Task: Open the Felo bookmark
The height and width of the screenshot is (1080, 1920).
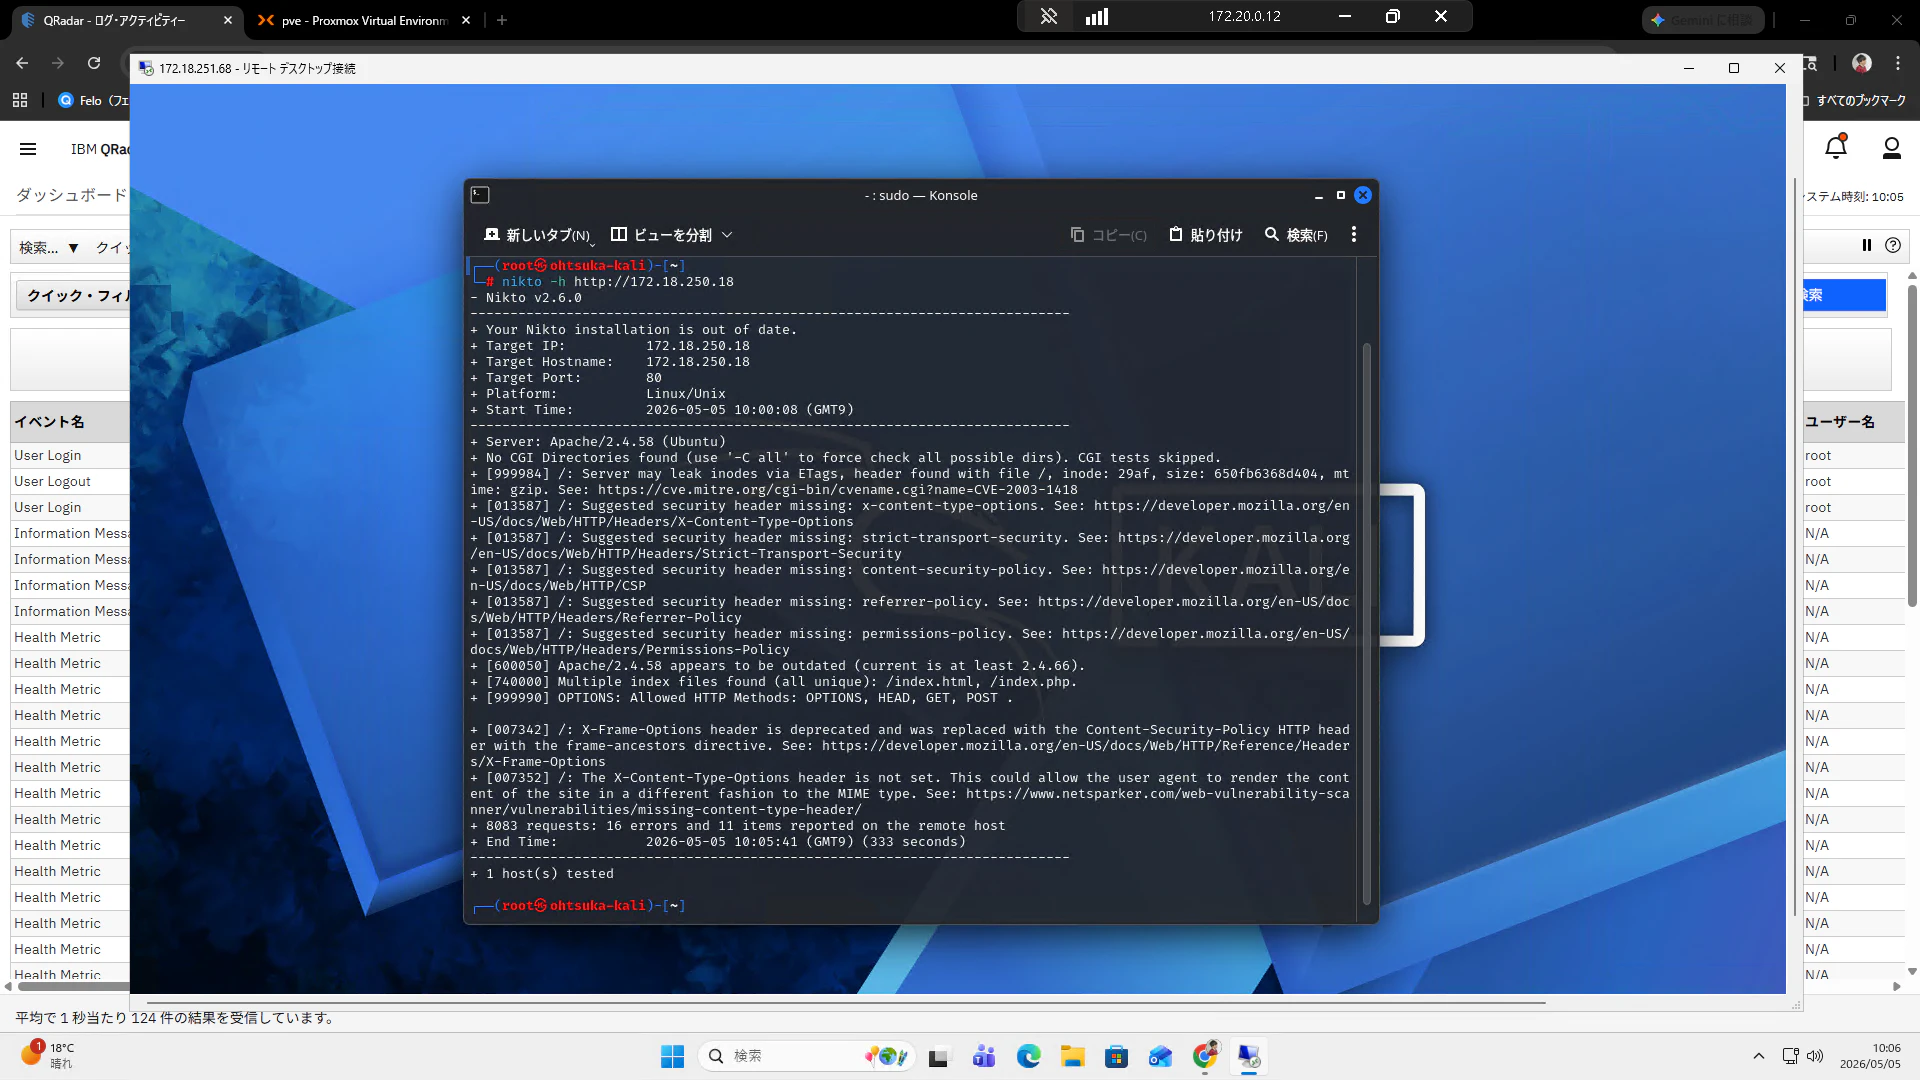Action: (x=93, y=100)
